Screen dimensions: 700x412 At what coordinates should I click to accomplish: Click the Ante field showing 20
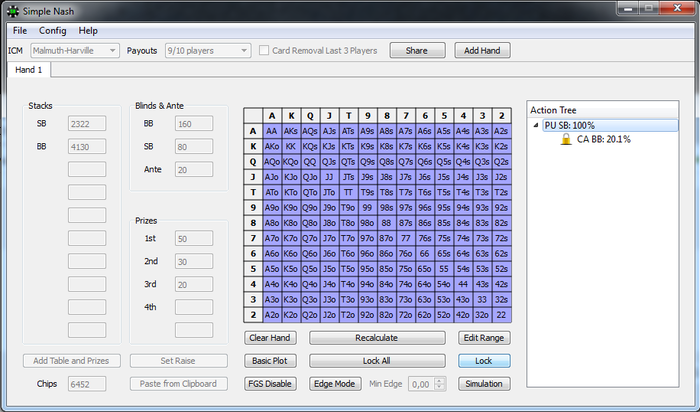[194, 170]
